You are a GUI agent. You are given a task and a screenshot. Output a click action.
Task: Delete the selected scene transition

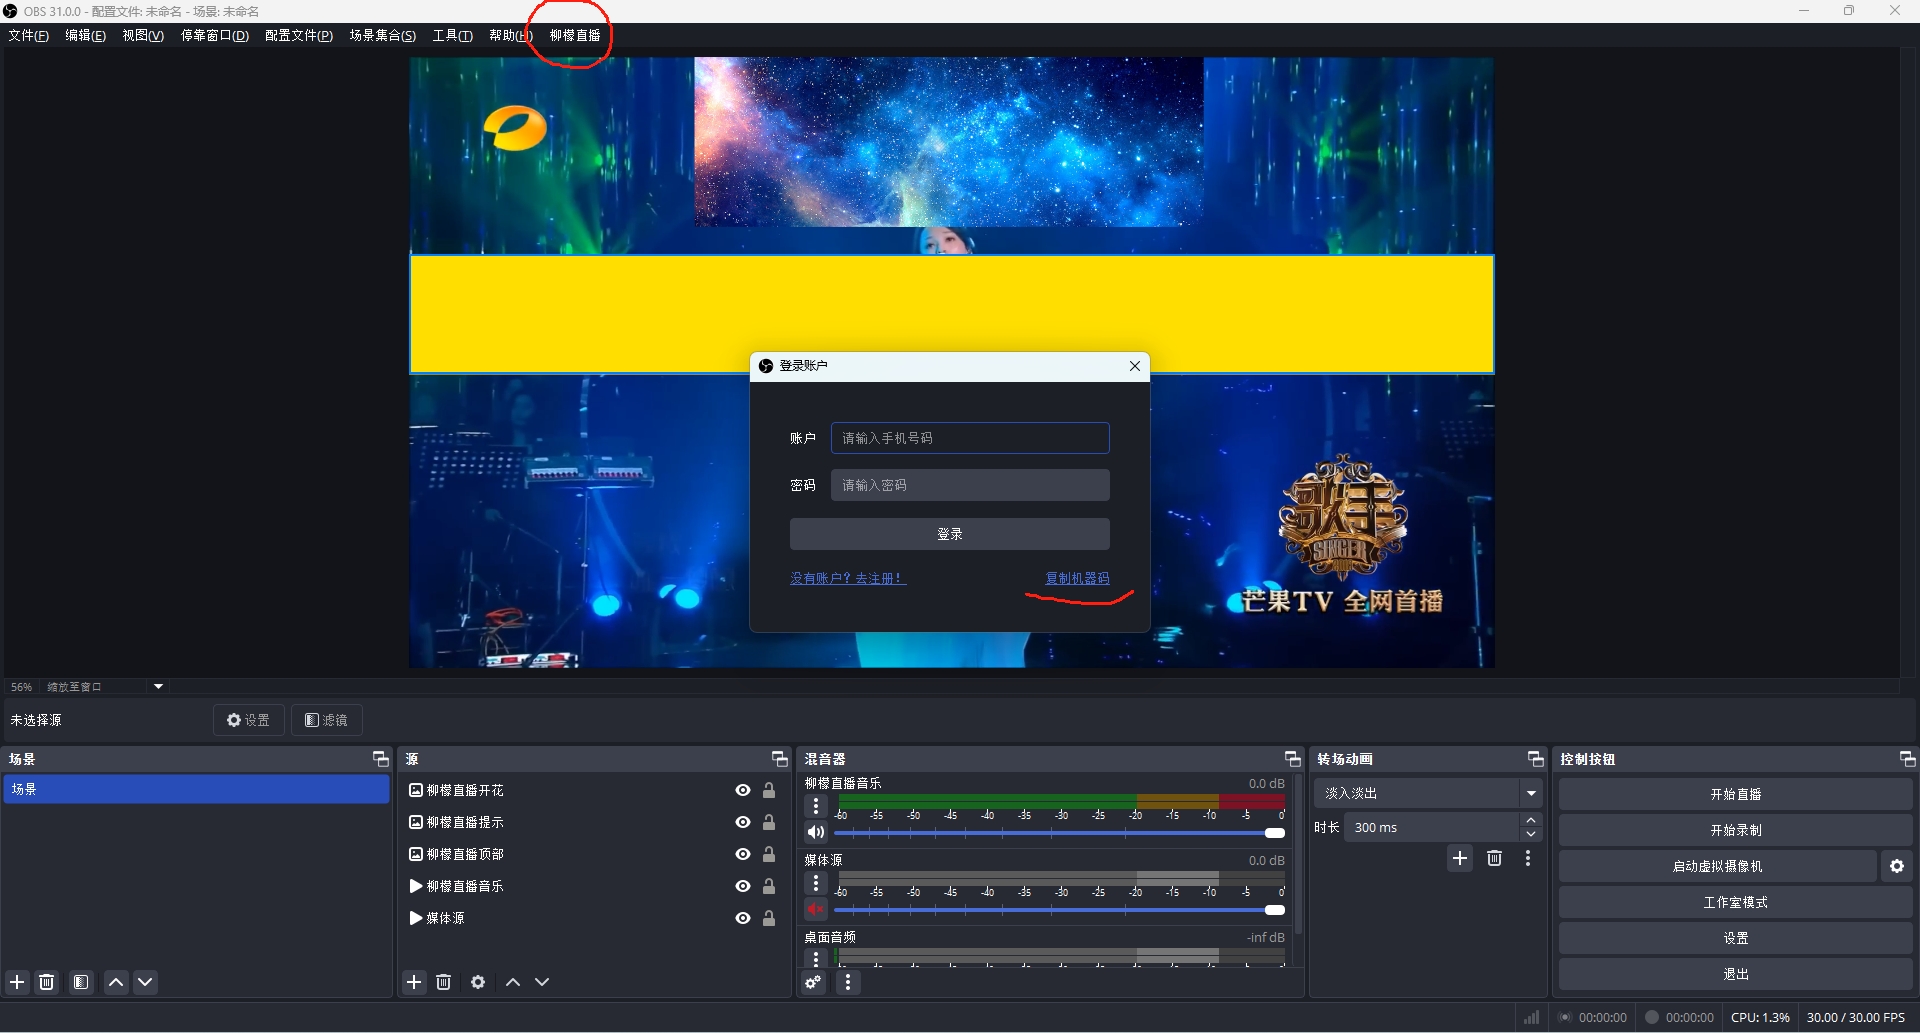[1494, 858]
